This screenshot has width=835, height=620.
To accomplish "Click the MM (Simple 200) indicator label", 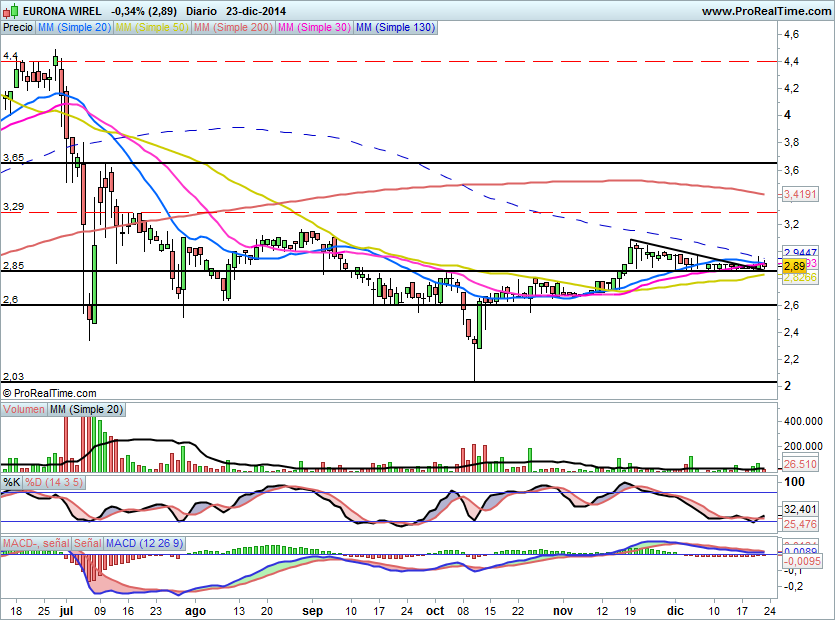I will tap(231, 28).
